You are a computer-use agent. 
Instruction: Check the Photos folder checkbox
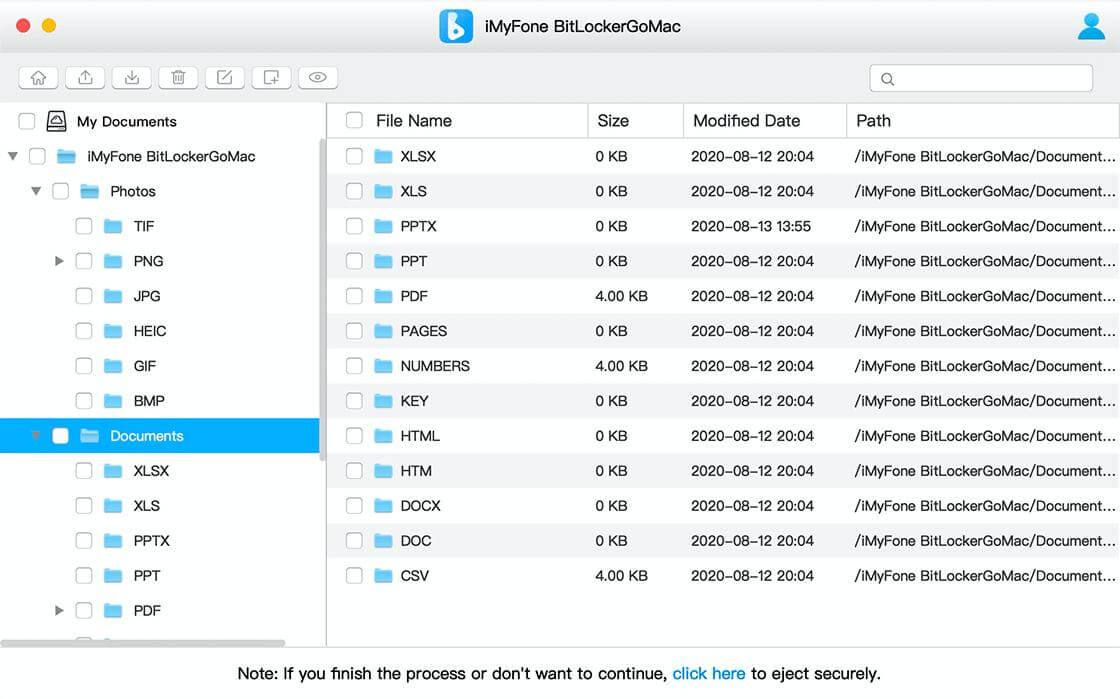61,191
